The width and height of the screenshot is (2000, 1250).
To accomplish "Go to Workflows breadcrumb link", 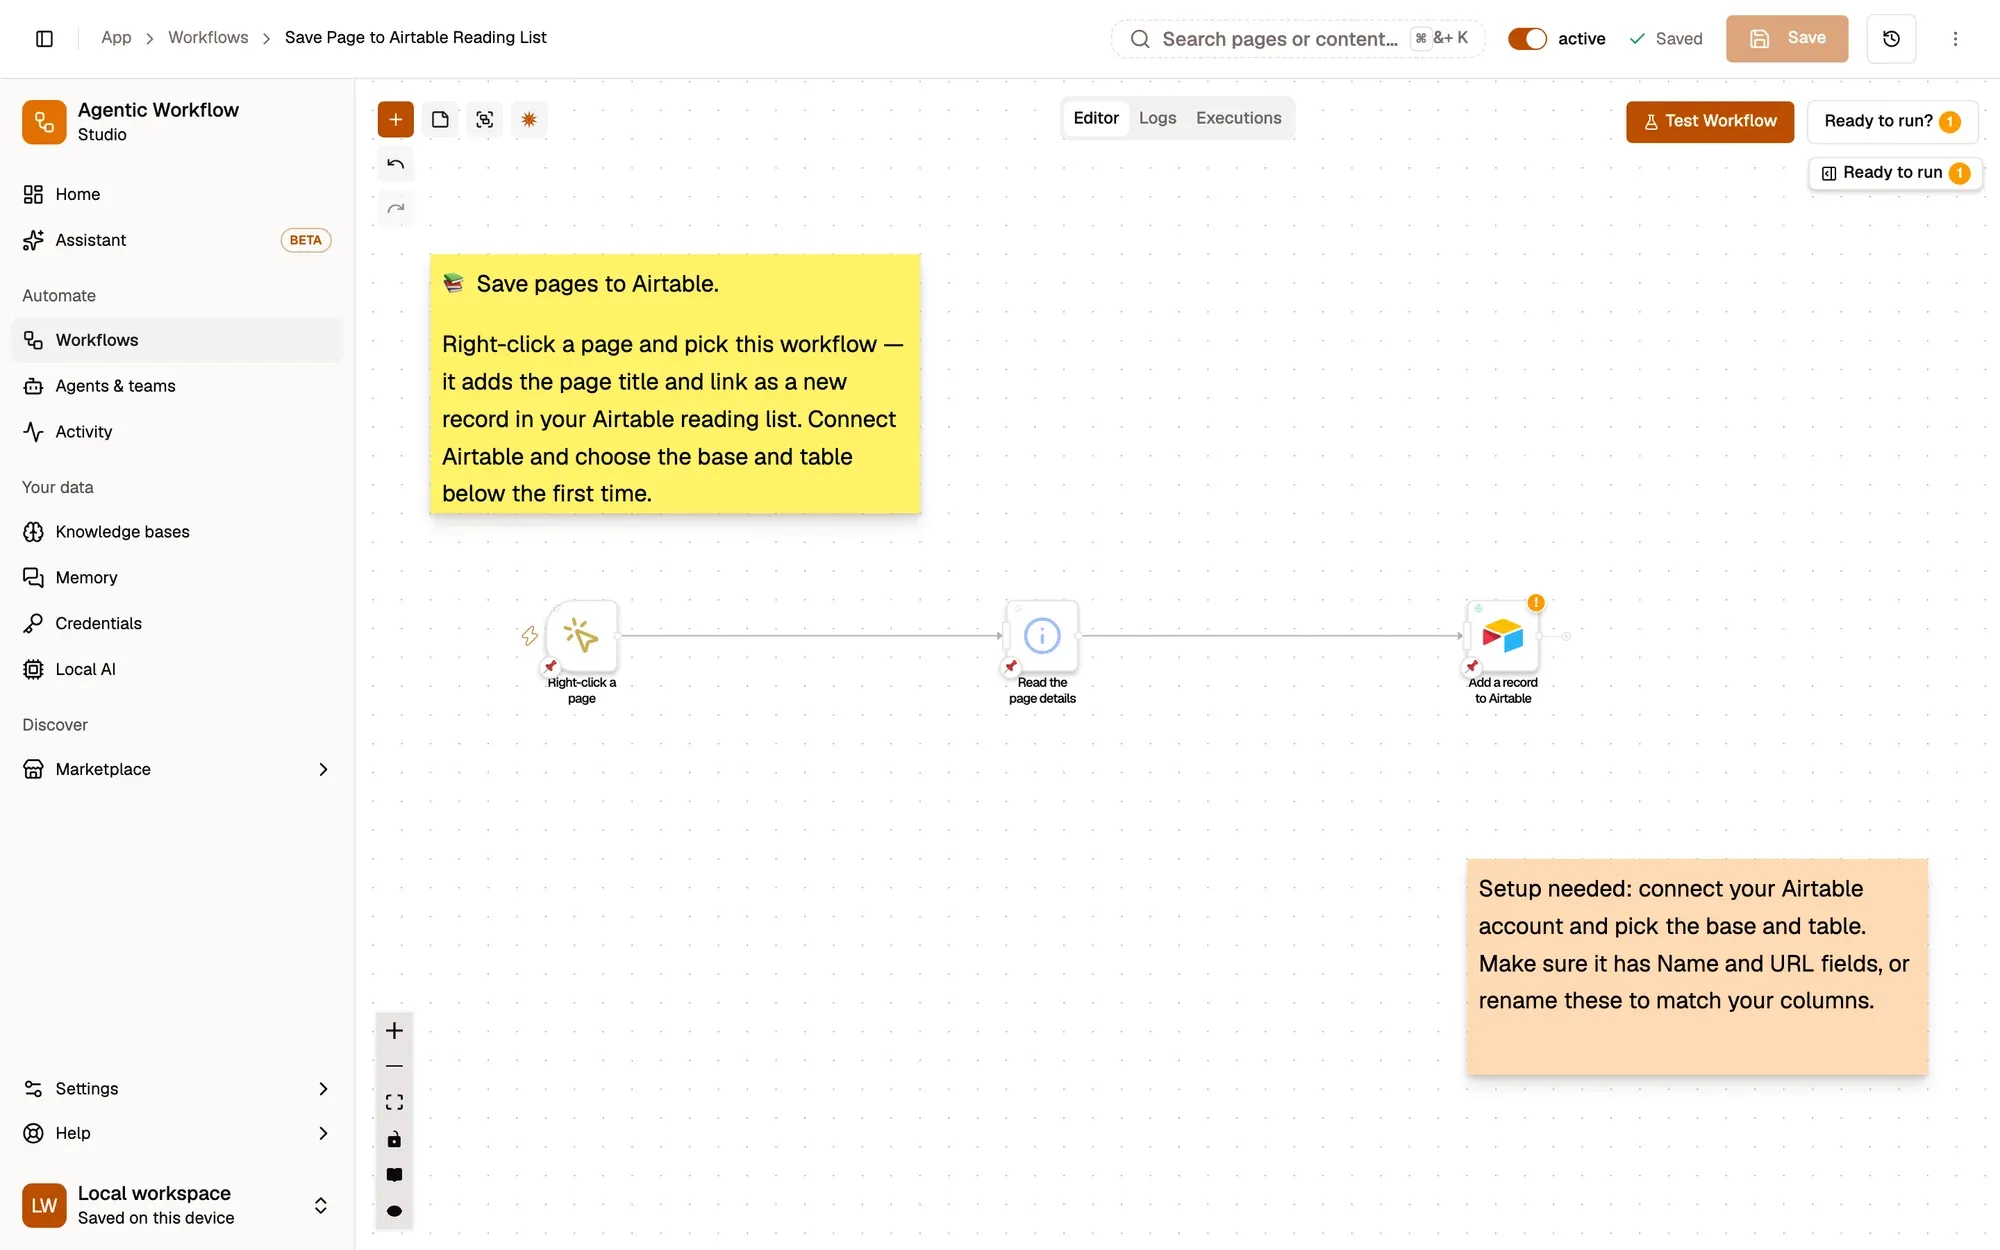I will 208,37.
